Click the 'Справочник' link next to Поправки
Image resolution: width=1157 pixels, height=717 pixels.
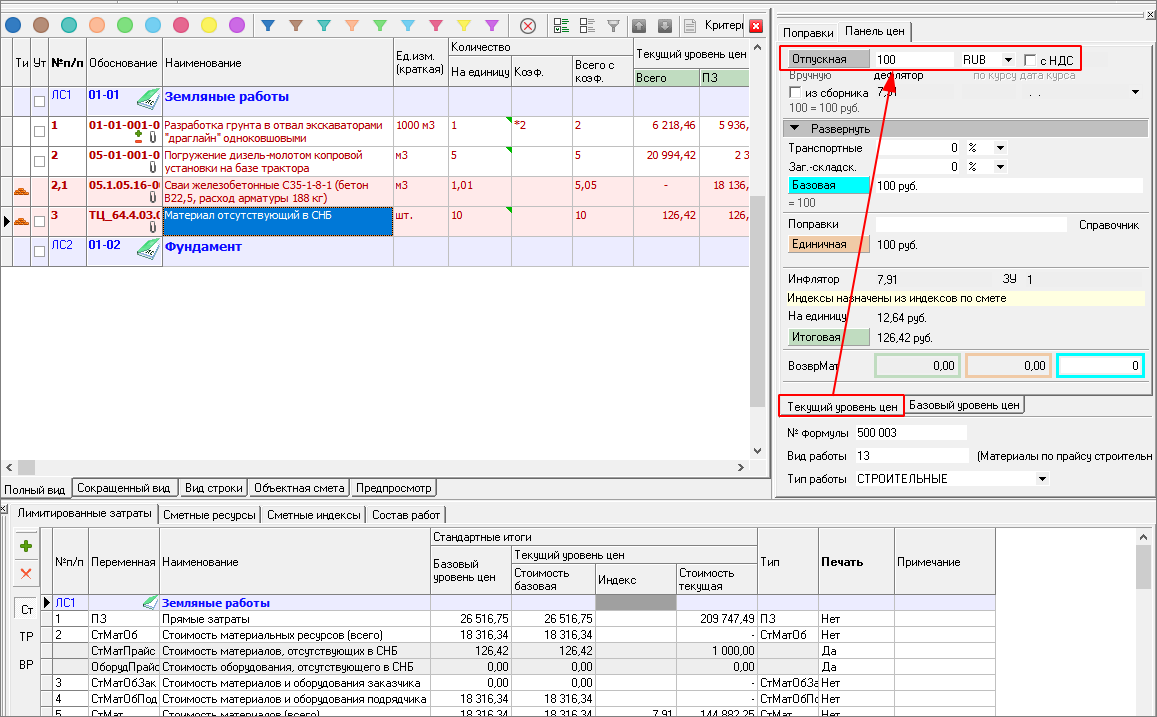[1108, 225]
